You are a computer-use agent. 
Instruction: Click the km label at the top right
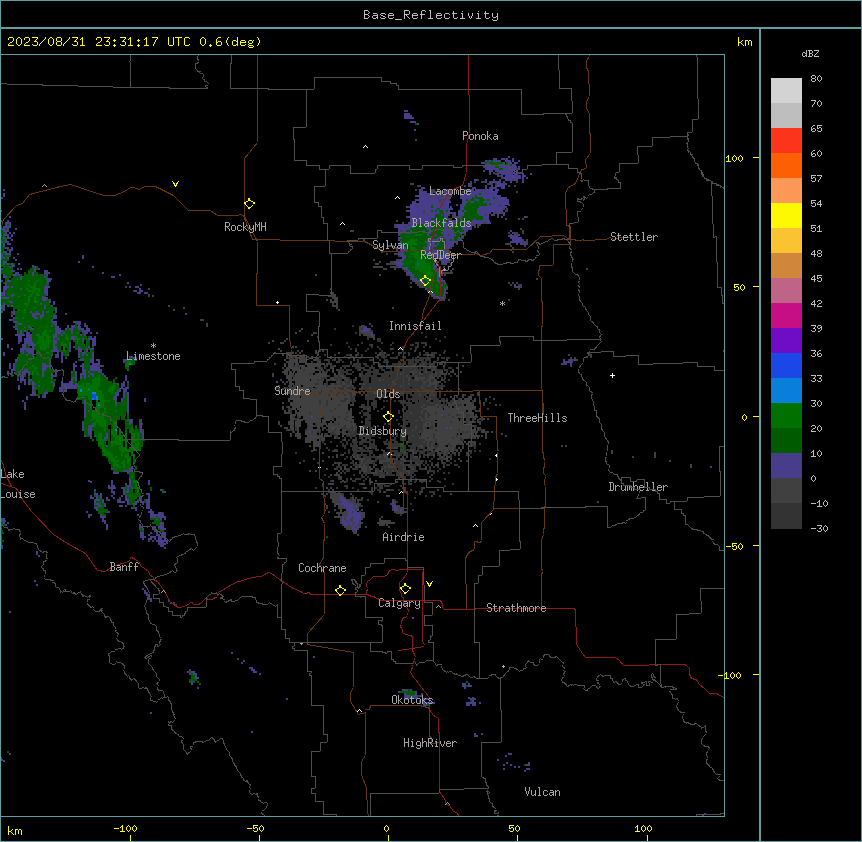[x=744, y=42]
